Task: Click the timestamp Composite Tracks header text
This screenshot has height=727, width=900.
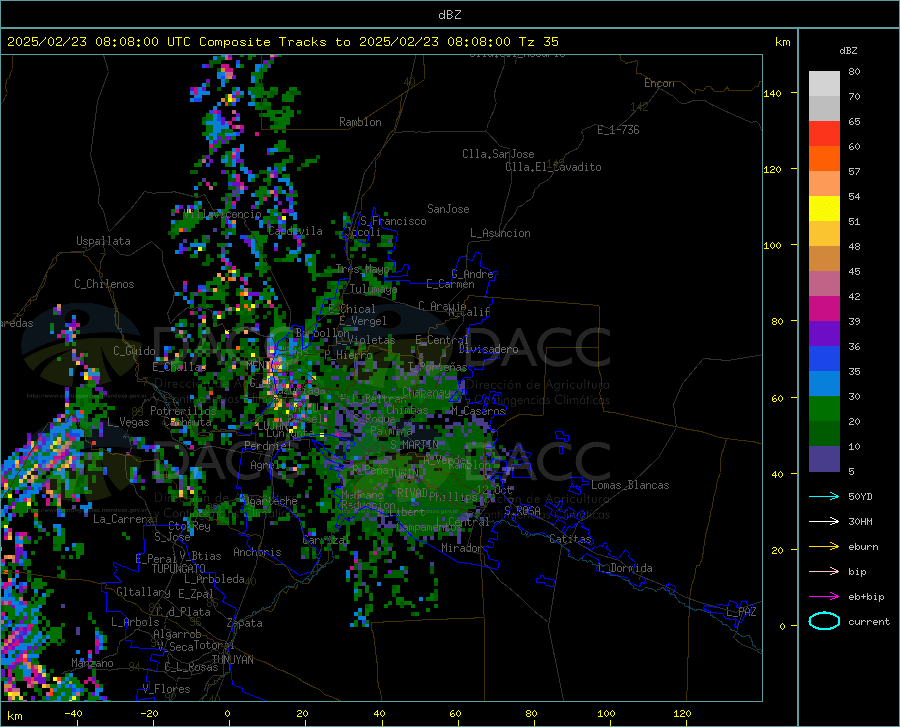Action: click(x=282, y=42)
